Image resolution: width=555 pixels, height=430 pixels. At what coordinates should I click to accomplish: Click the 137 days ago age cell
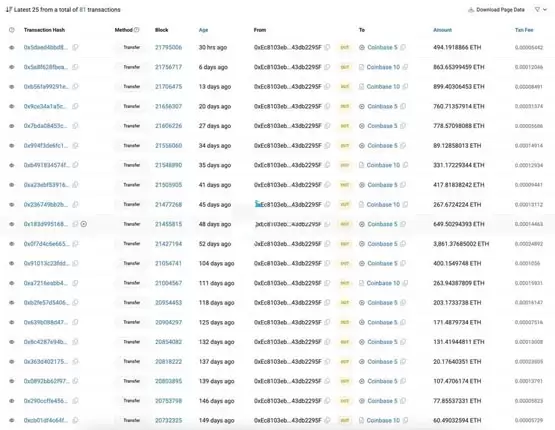pyautogui.click(x=216, y=362)
